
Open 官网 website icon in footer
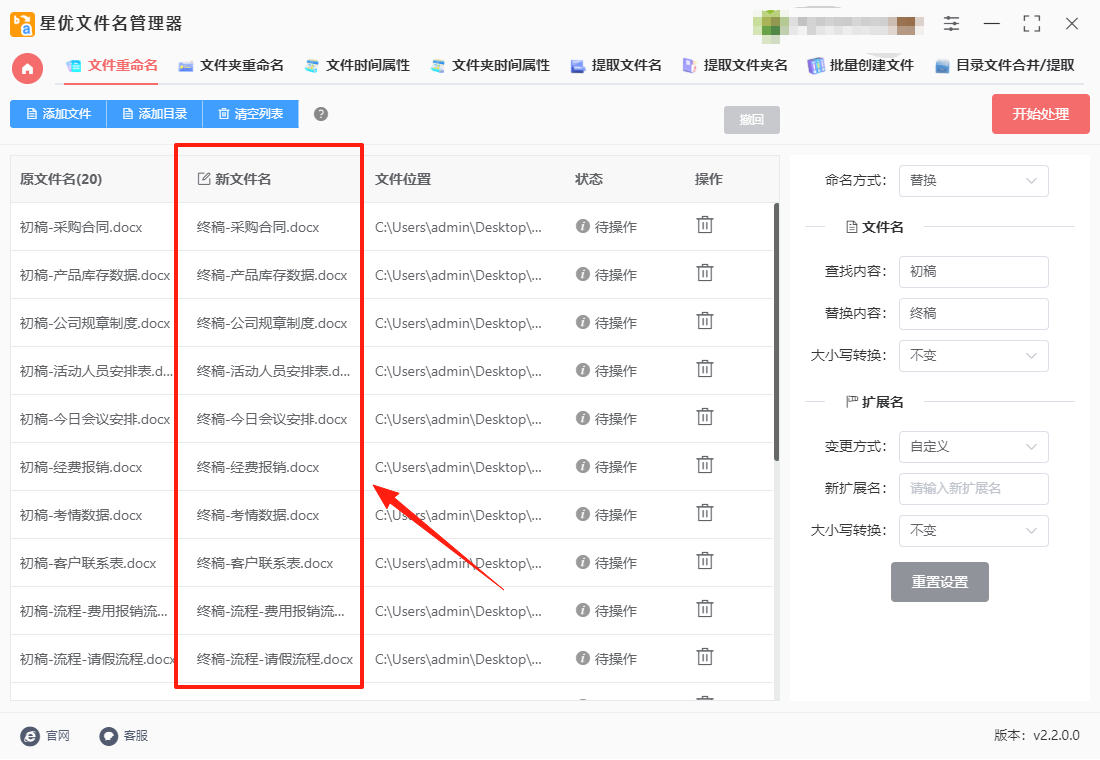pyautogui.click(x=30, y=736)
